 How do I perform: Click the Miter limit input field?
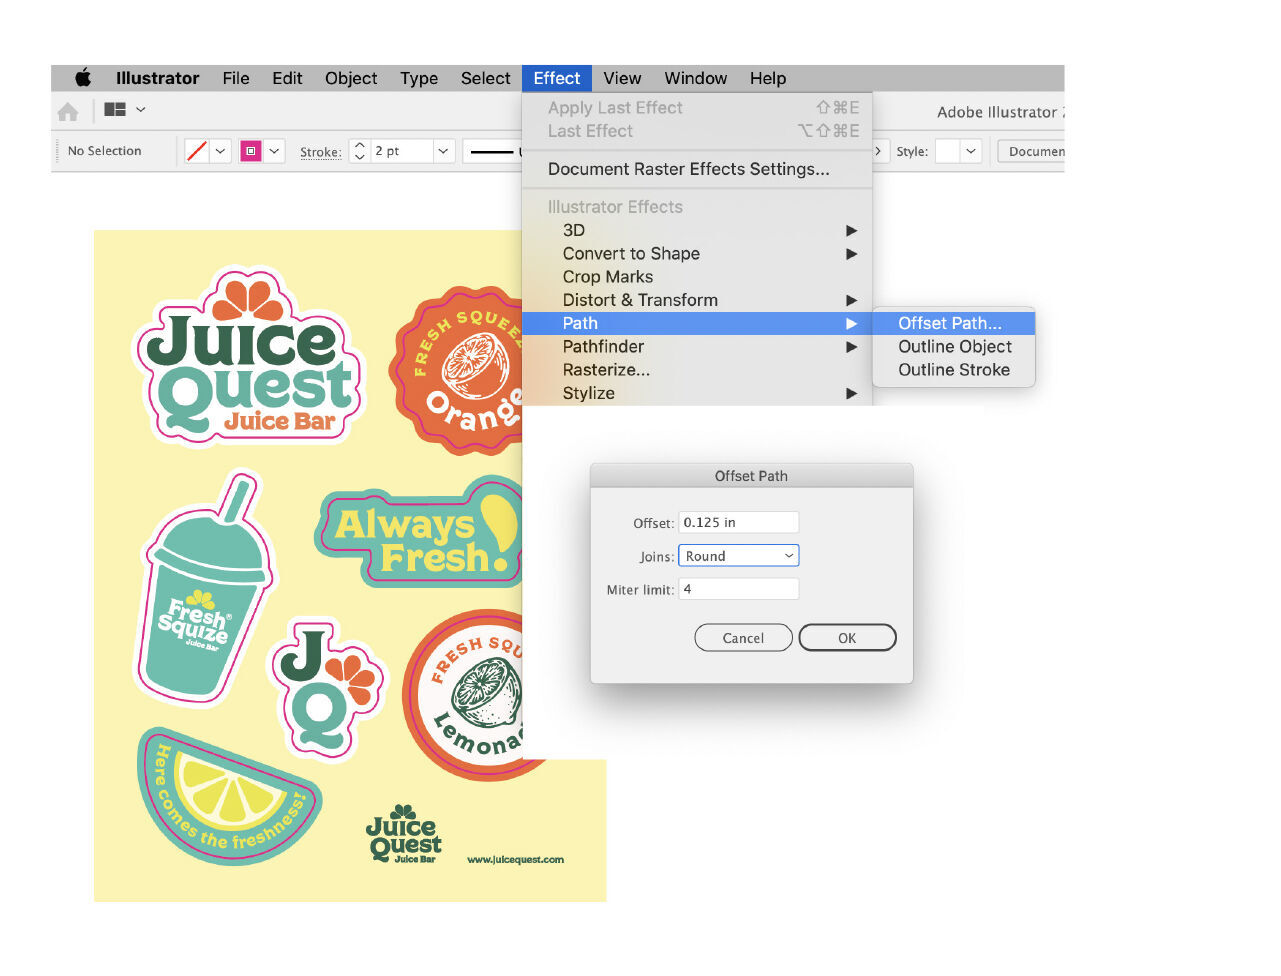pyautogui.click(x=738, y=589)
